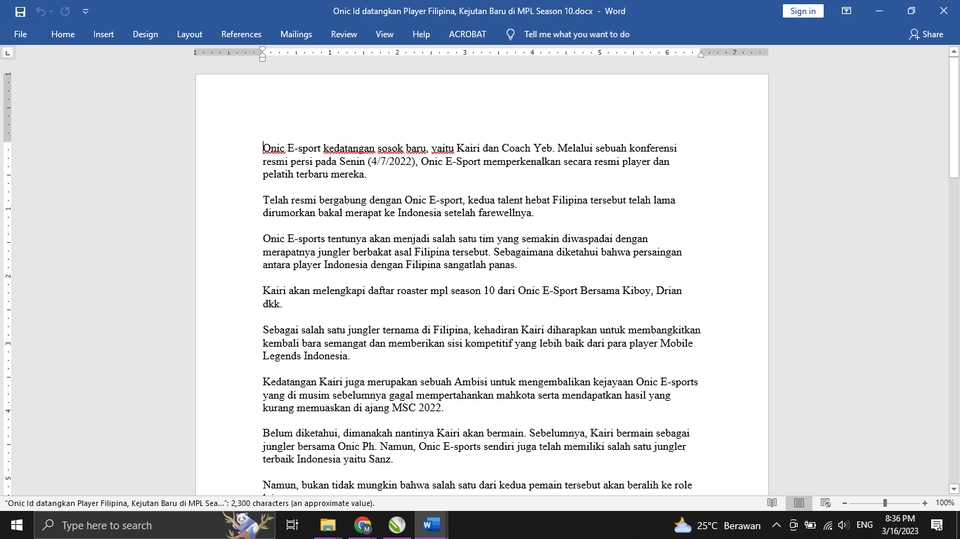
Task: Click the vertical scrollbar down arrow
Action: [x=953, y=489]
